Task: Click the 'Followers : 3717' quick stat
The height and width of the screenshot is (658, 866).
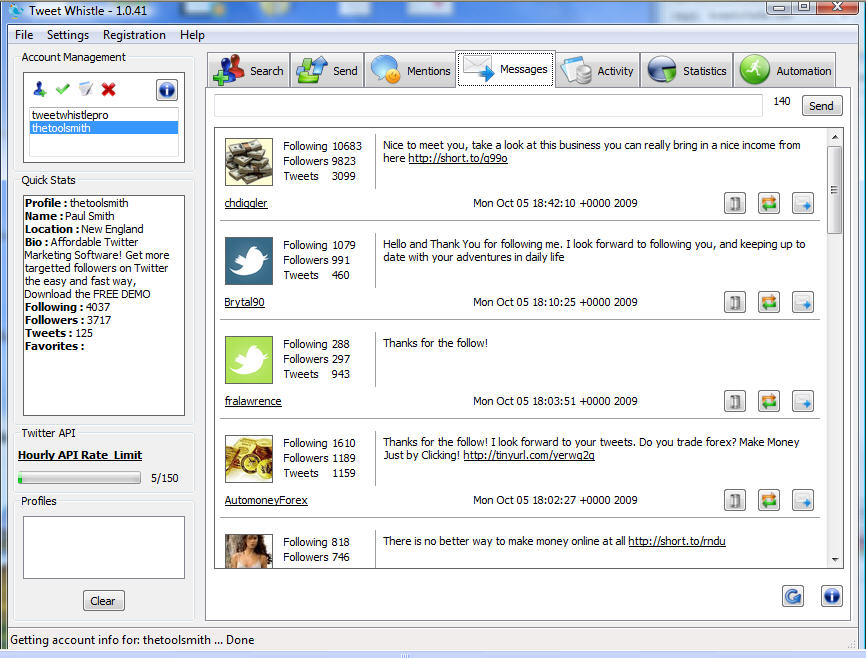Action: point(68,320)
